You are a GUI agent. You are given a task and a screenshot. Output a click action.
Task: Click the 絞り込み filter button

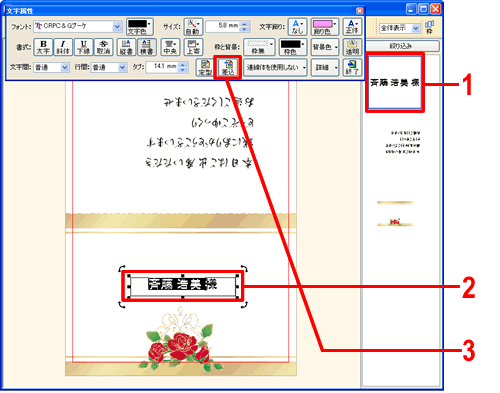(402, 46)
